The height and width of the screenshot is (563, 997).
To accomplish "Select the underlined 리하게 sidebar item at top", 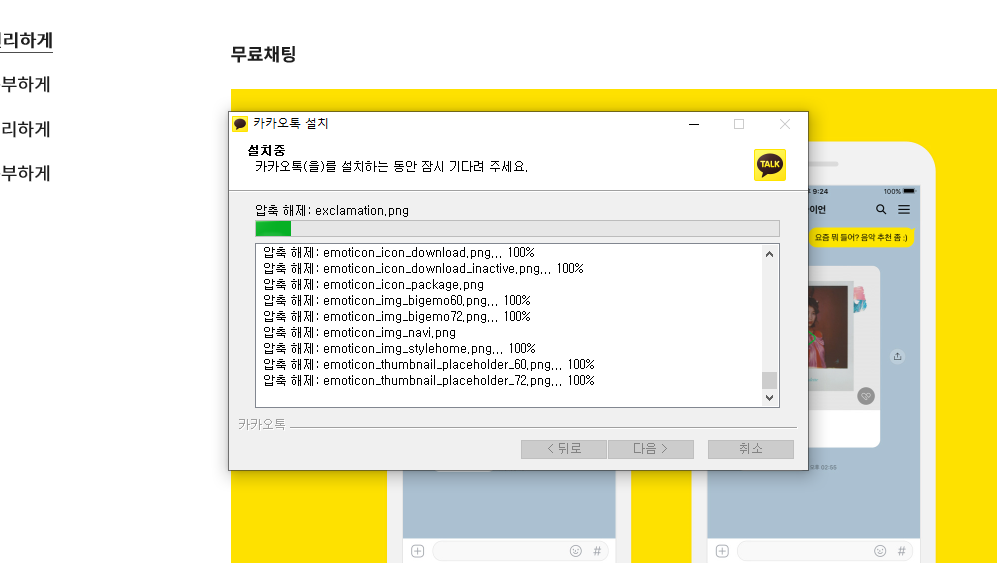I will 26,40.
